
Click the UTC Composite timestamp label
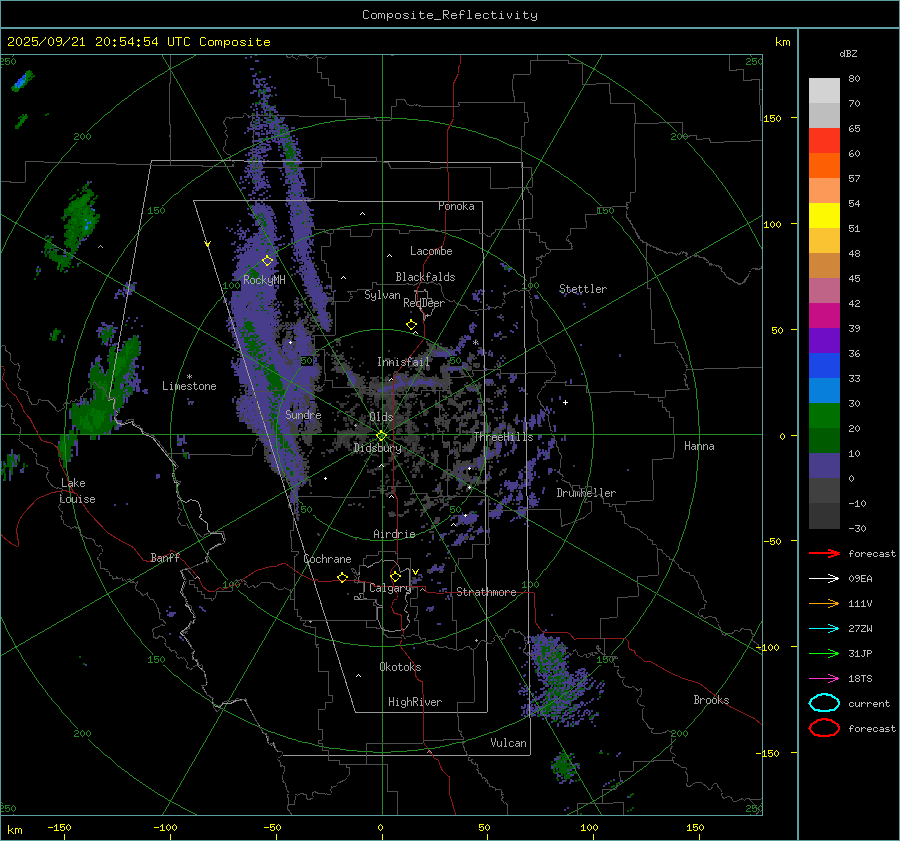coord(138,42)
